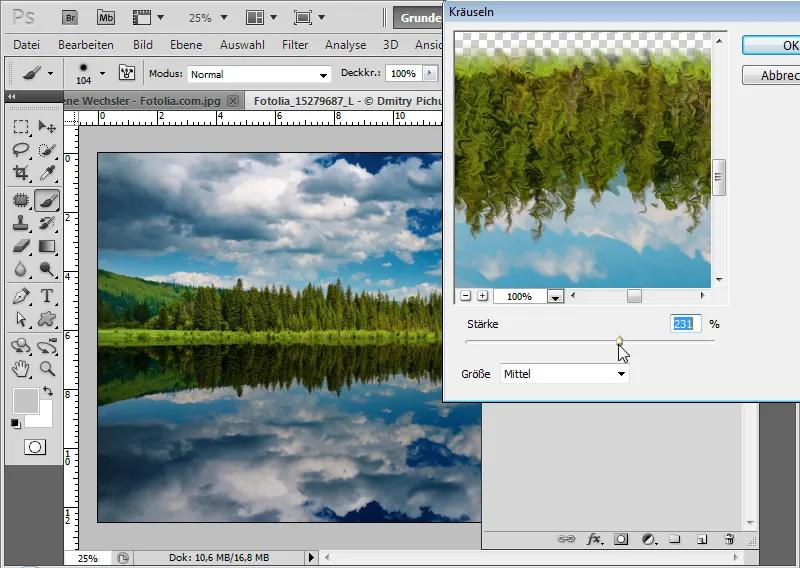Swap foreground and background colors
Screen dimensions: 800x568
coord(48,391)
